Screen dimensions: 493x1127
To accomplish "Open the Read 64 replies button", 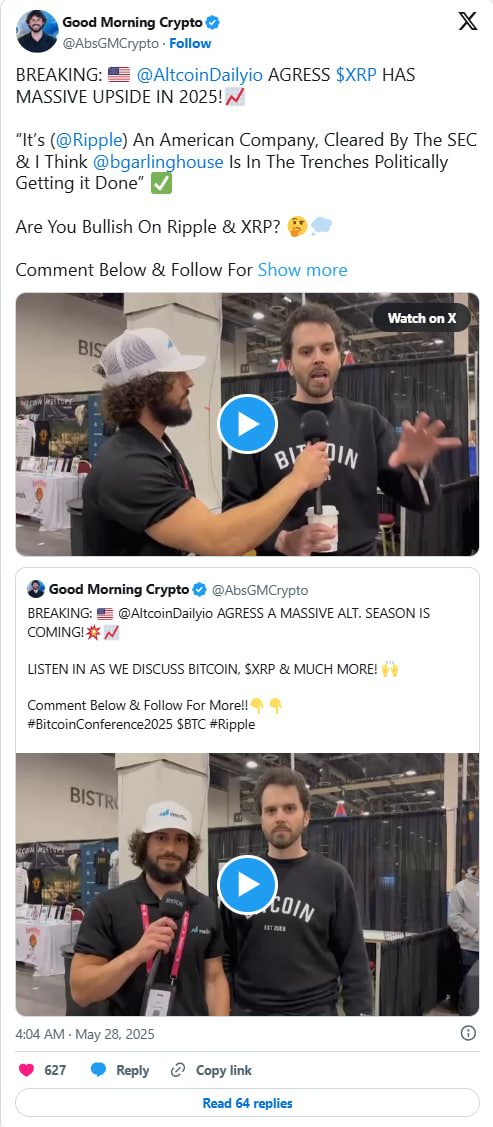I will pos(247,1103).
